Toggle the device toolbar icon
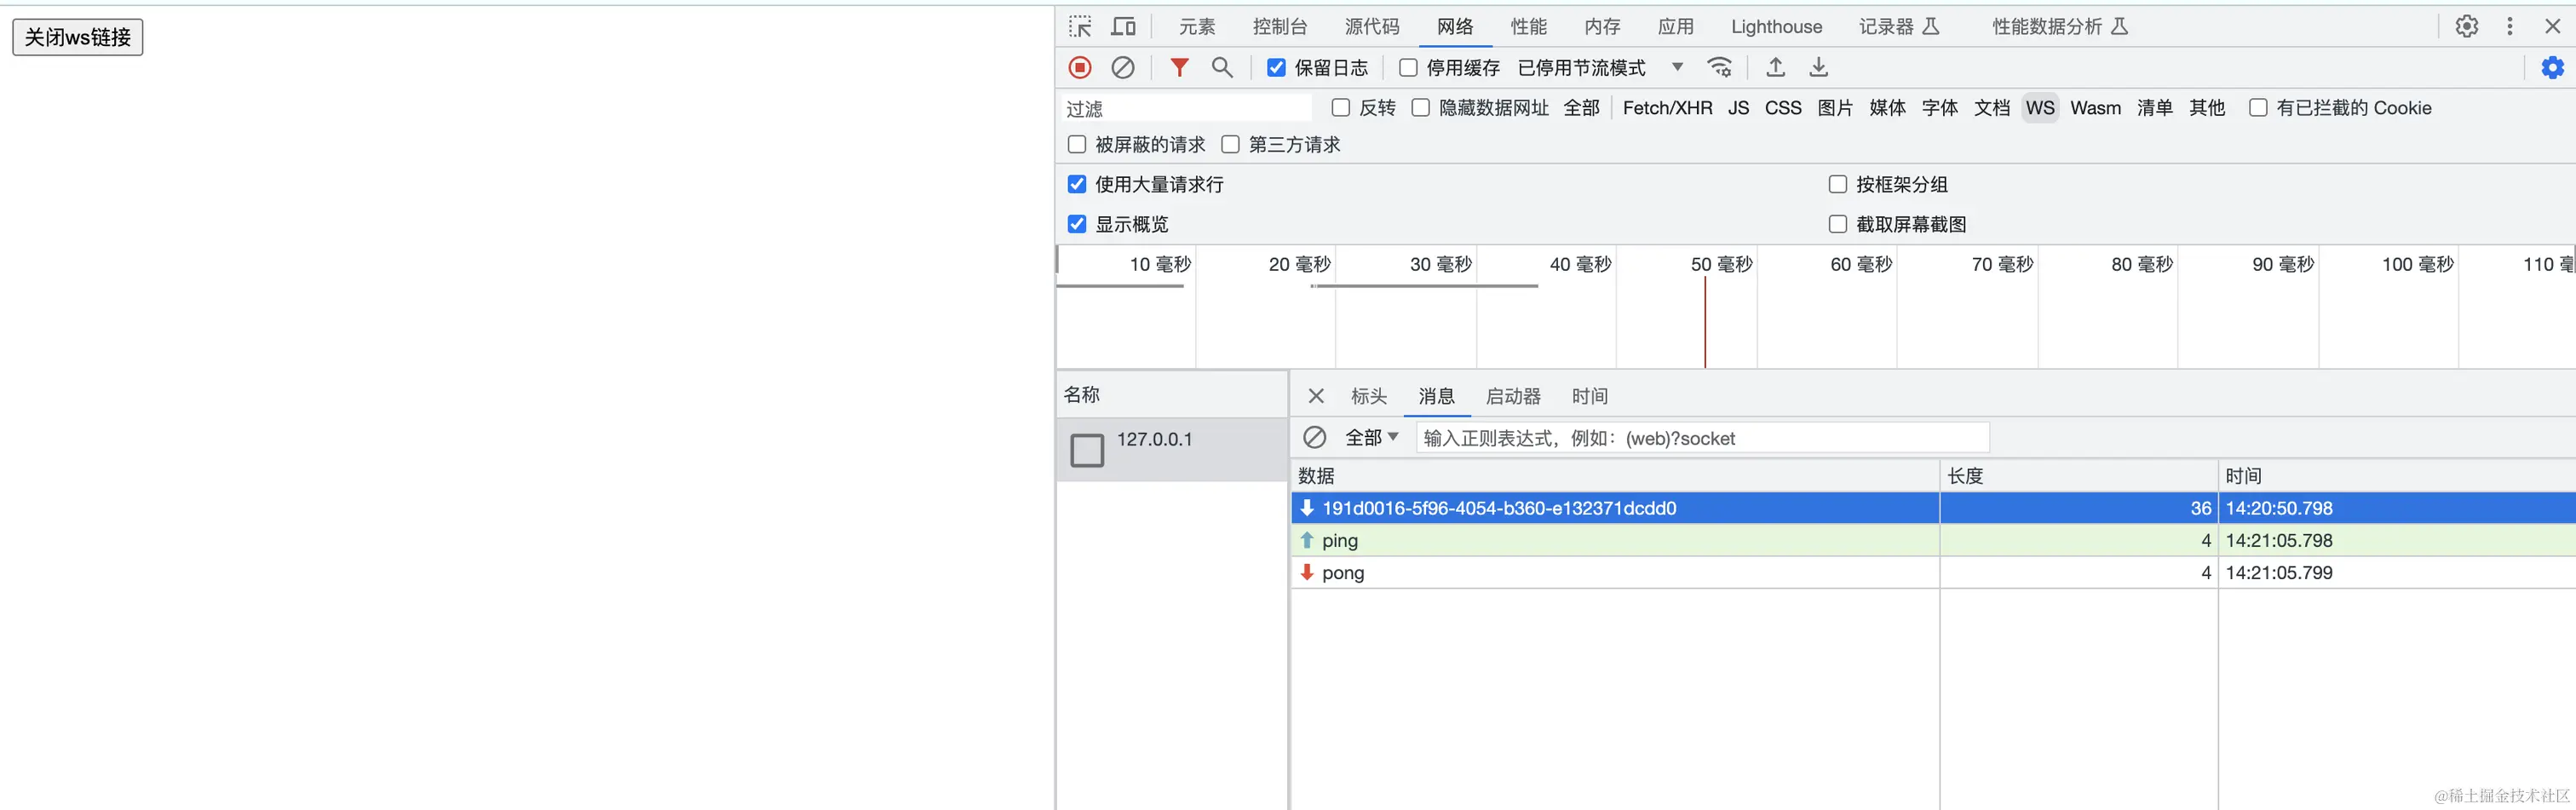Viewport: 2576px width, 810px height. (1124, 26)
